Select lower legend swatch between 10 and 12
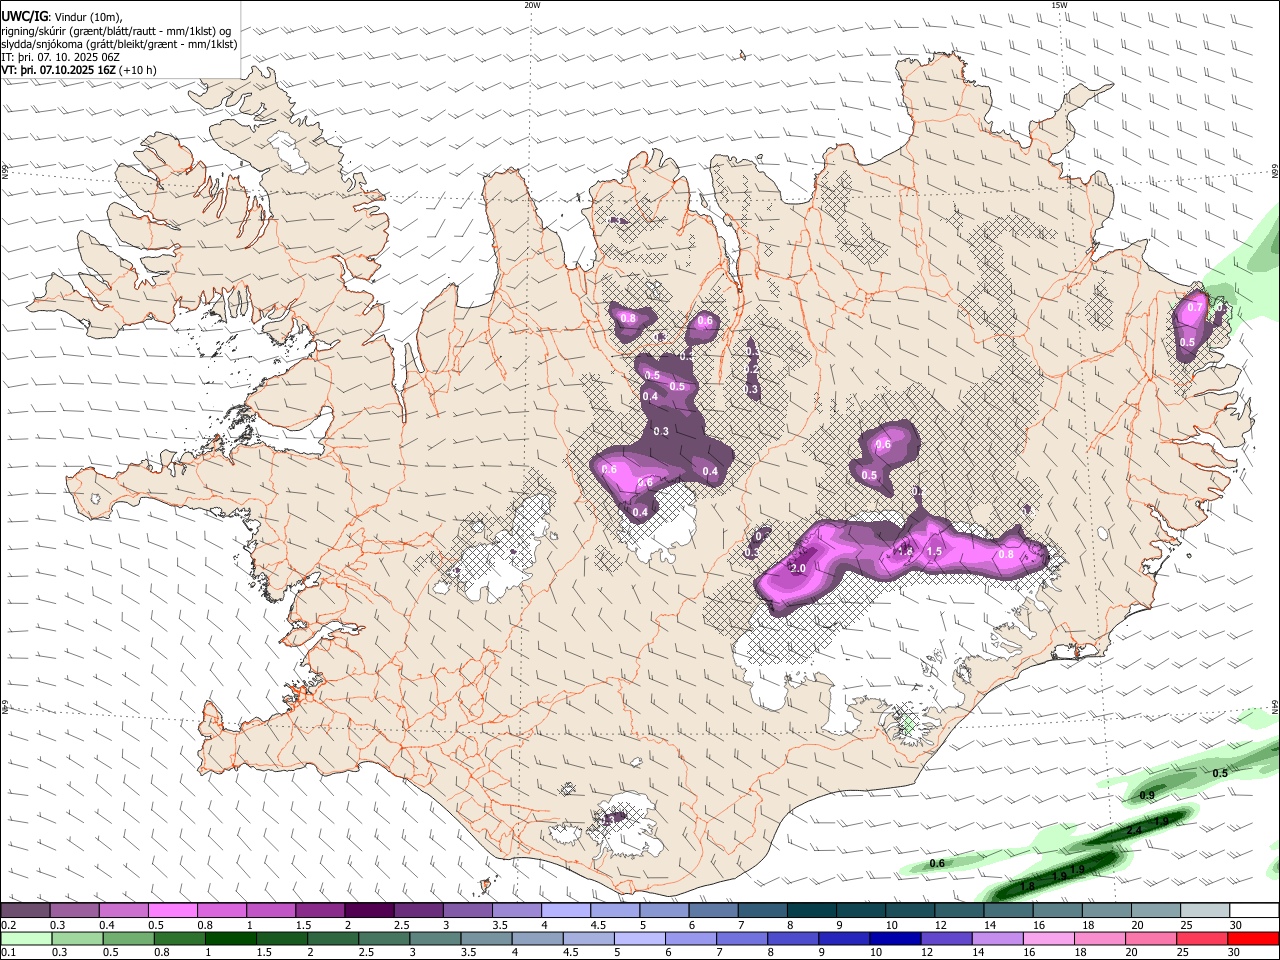Image resolution: width=1280 pixels, height=960 pixels. point(894,938)
